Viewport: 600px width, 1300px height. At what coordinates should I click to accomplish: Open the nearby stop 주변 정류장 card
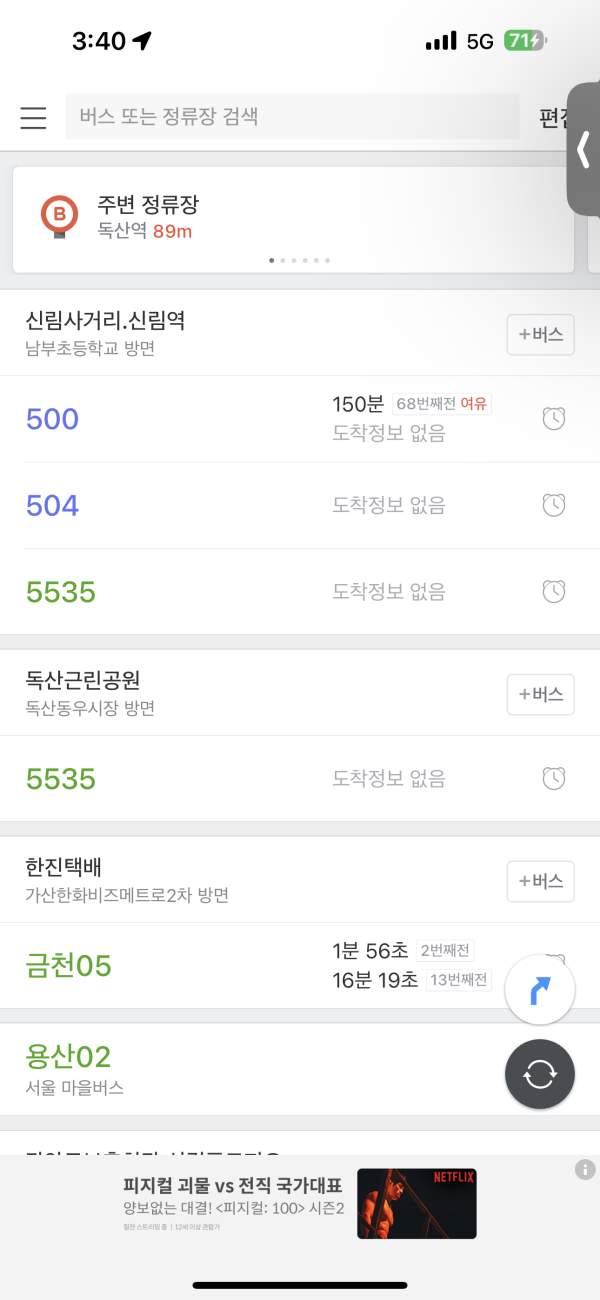point(293,220)
